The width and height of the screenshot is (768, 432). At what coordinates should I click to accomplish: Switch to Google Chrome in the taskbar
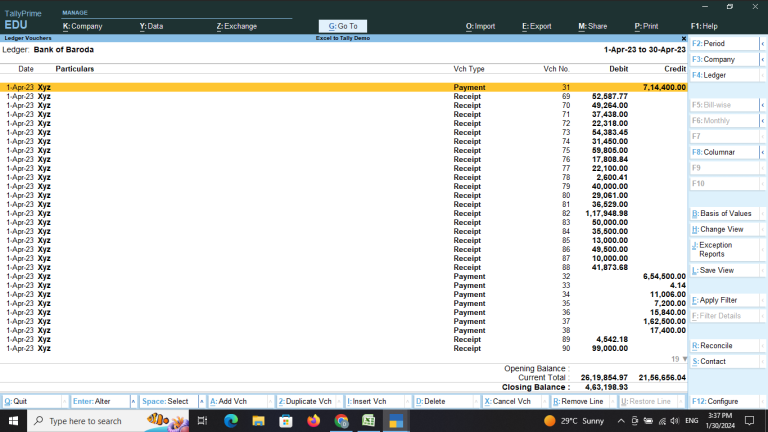click(341, 421)
